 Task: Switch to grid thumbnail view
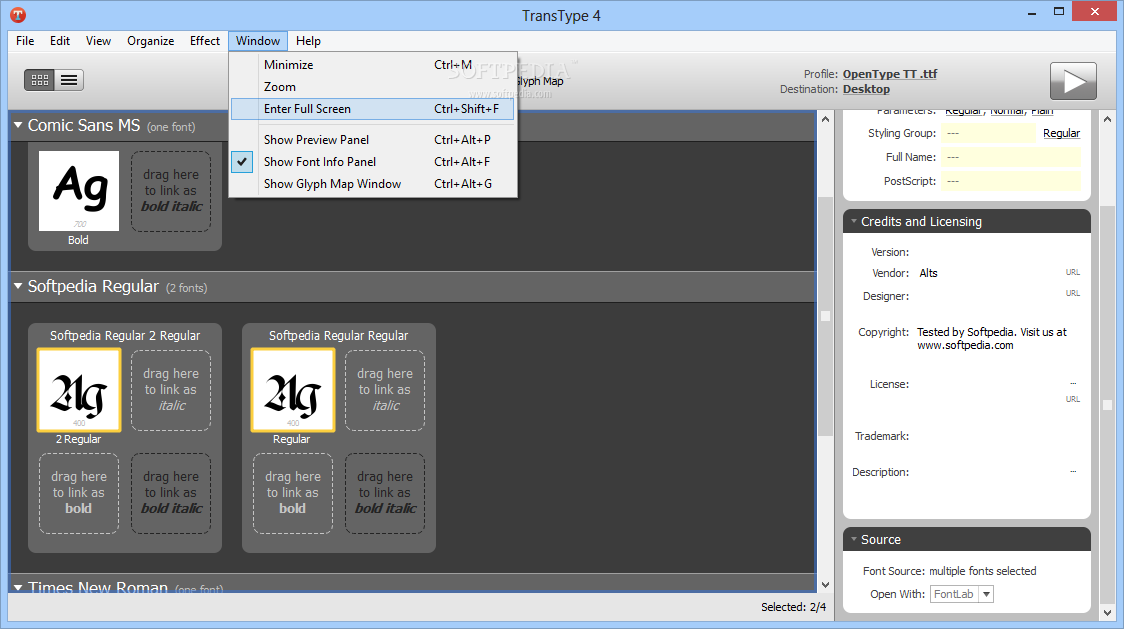pyautogui.click(x=39, y=80)
